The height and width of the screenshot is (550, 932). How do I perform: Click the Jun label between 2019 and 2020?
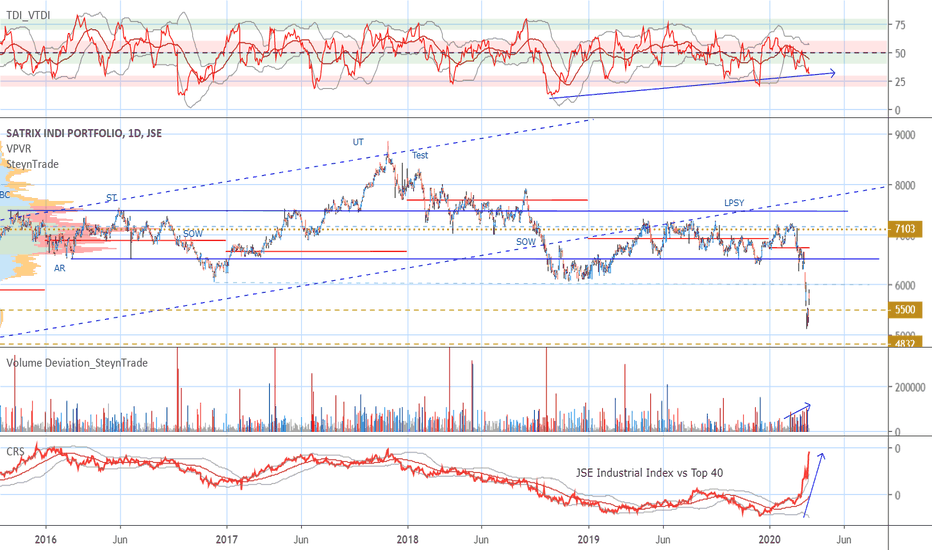pyautogui.click(x=663, y=539)
